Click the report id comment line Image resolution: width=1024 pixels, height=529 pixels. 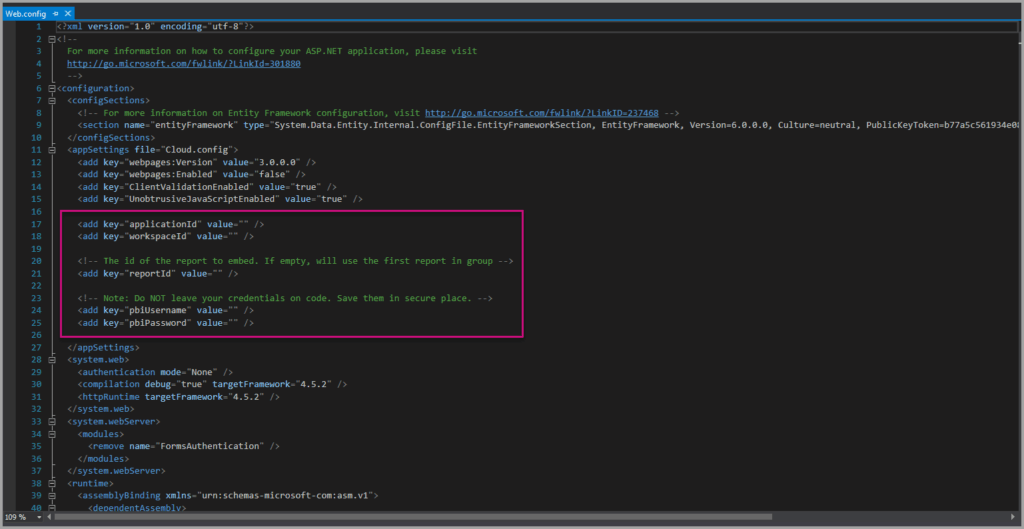pyautogui.click(x=295, y=261)
